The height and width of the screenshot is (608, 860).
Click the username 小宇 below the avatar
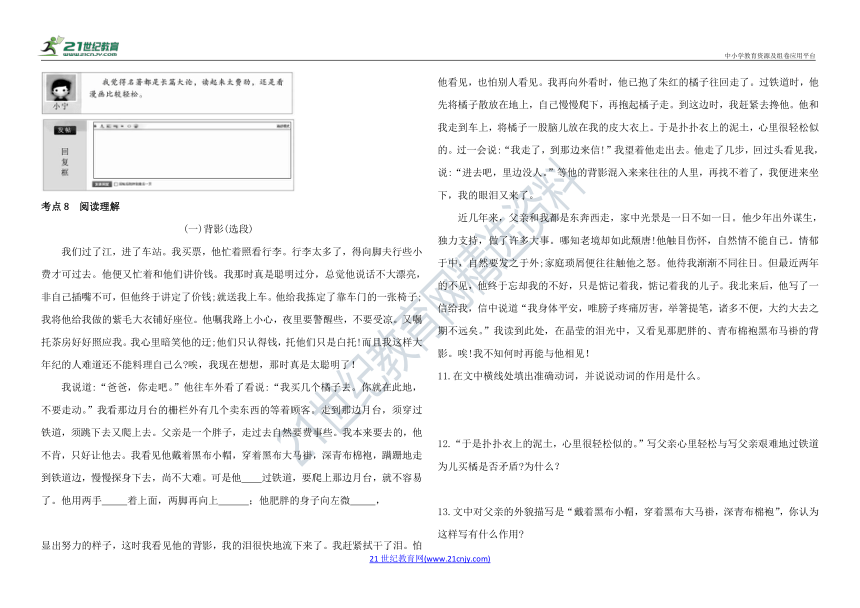tap(60, 106)
